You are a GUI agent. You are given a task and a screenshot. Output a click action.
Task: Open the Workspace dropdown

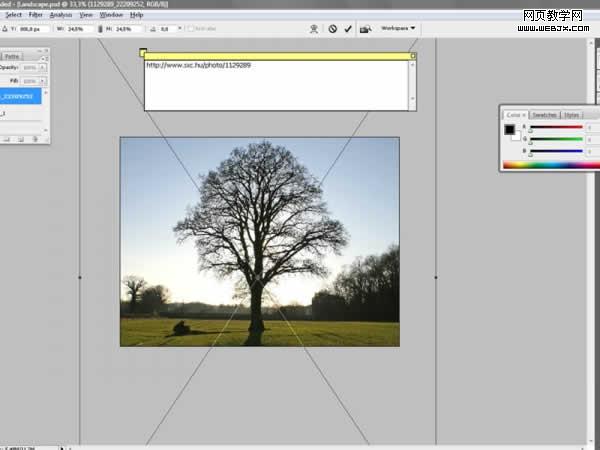[x=398, y=28]
